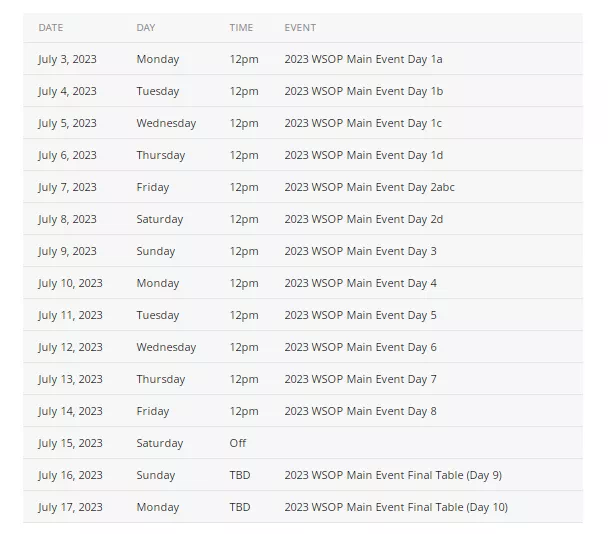
Task: Click the July 10, 2023 date cell
Action: click(x=70, y=283)
